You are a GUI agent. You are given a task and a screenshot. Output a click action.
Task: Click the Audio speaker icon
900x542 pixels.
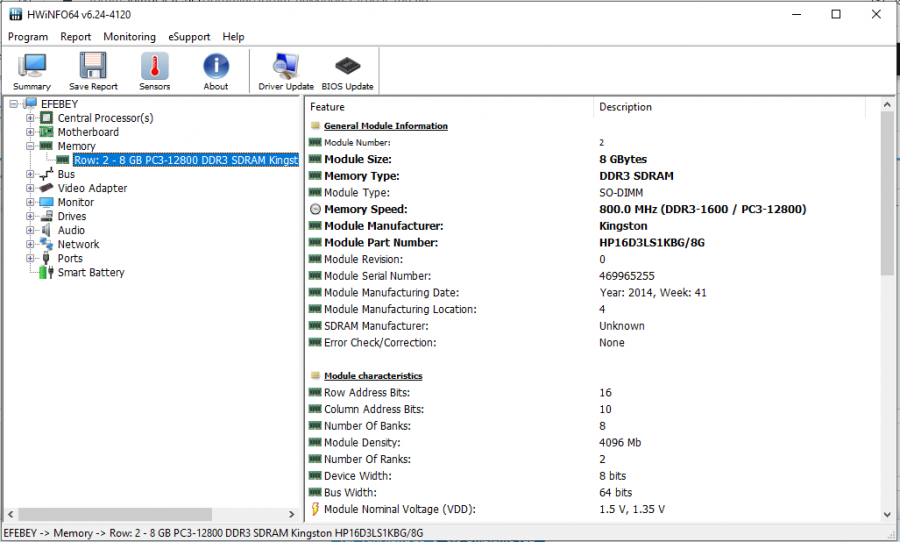tap(46, 230)
